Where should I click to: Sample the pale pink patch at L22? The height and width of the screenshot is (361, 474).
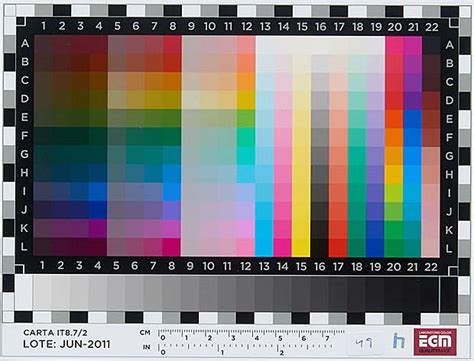(431, 248)
